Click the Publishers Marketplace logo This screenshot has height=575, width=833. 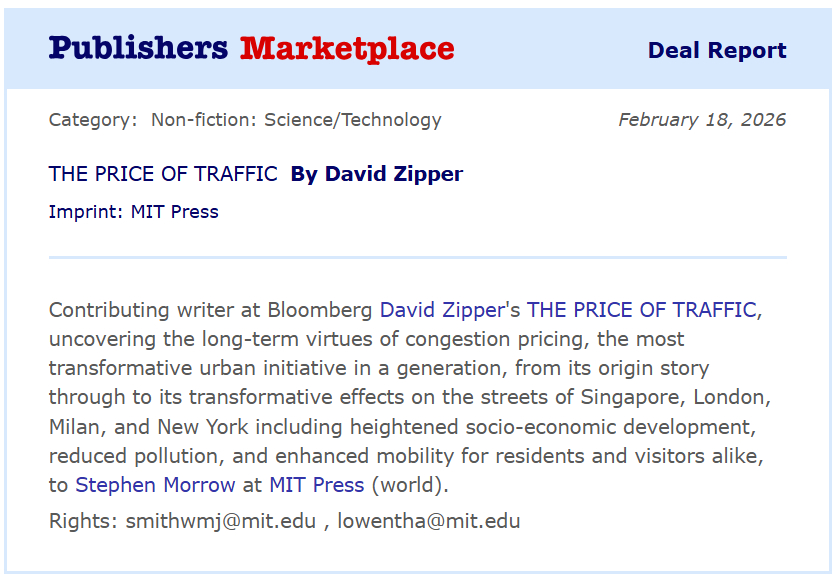pos(251,48)
